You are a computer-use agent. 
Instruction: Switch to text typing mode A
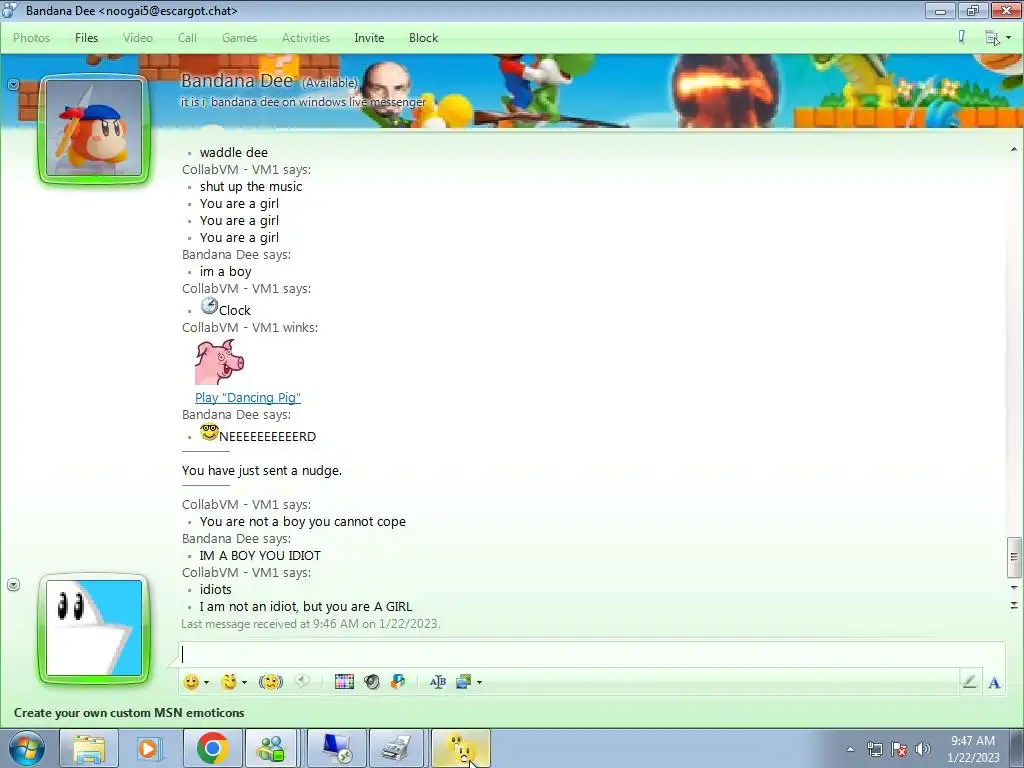point(995,683)
